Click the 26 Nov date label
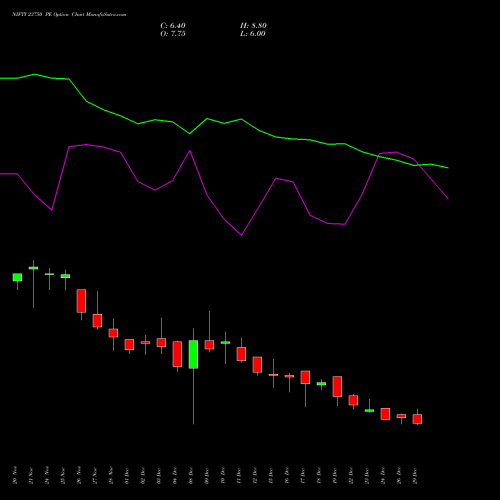The height and width of the screenshot is (500, 500). point(79,475)
